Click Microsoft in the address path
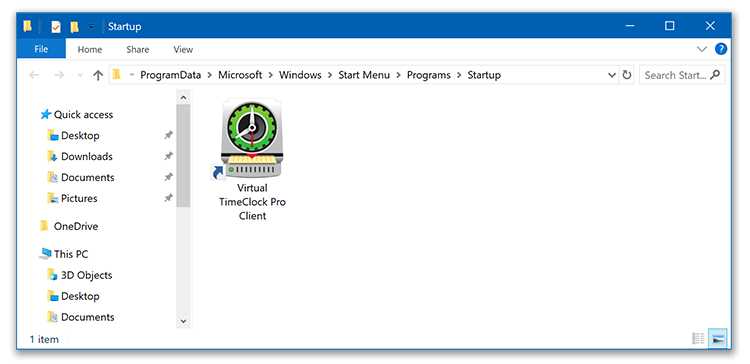 tap(240, 75)
